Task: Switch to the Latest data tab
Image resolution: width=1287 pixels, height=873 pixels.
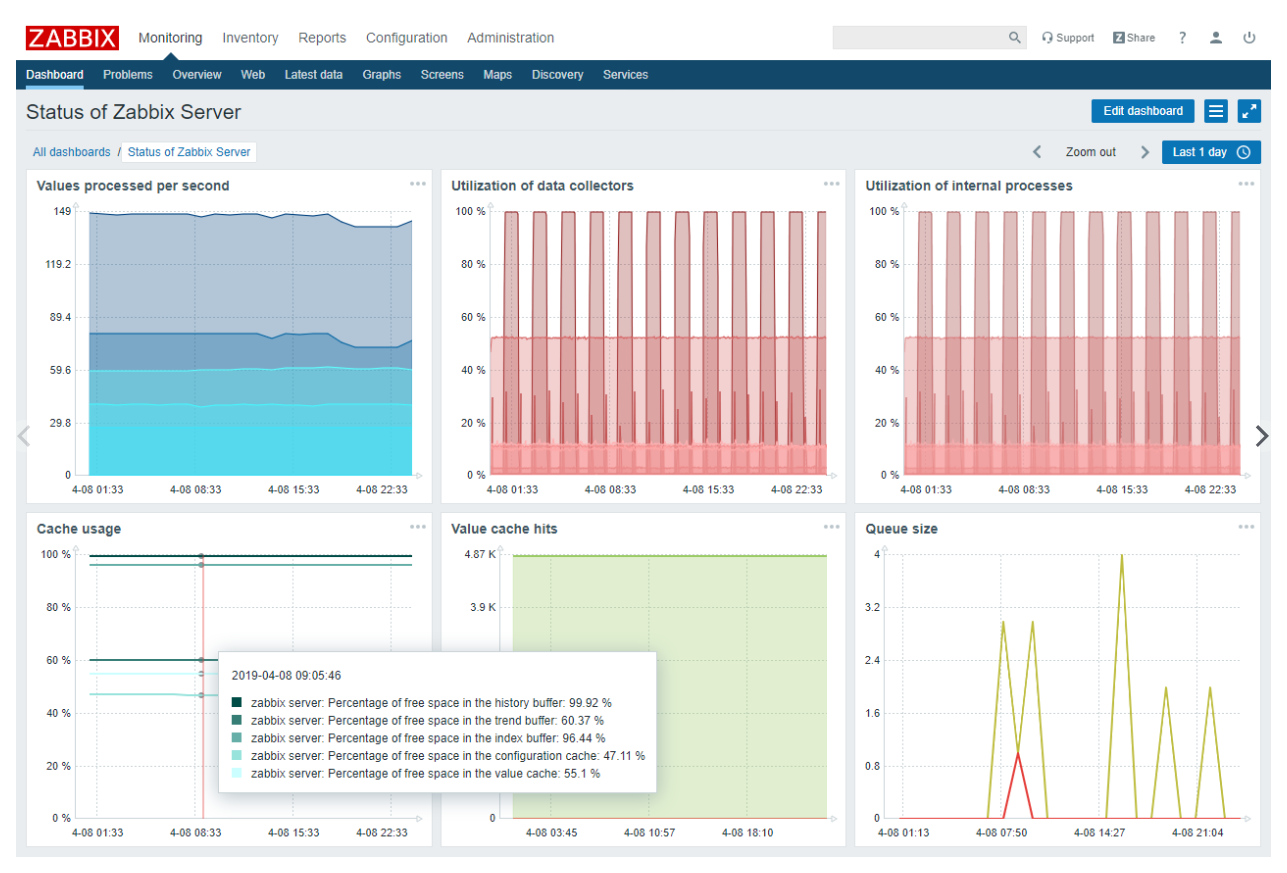Action: point(314,75)
